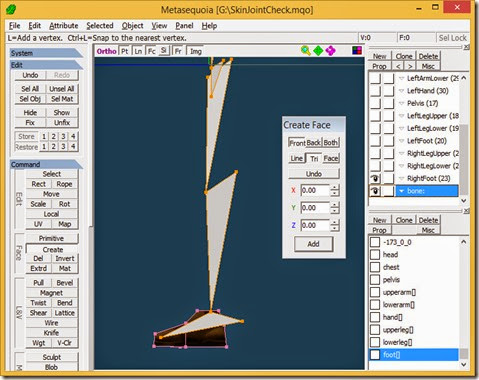479x380 pixels.
Task: Open the View menu
Action: coord(159,26)
